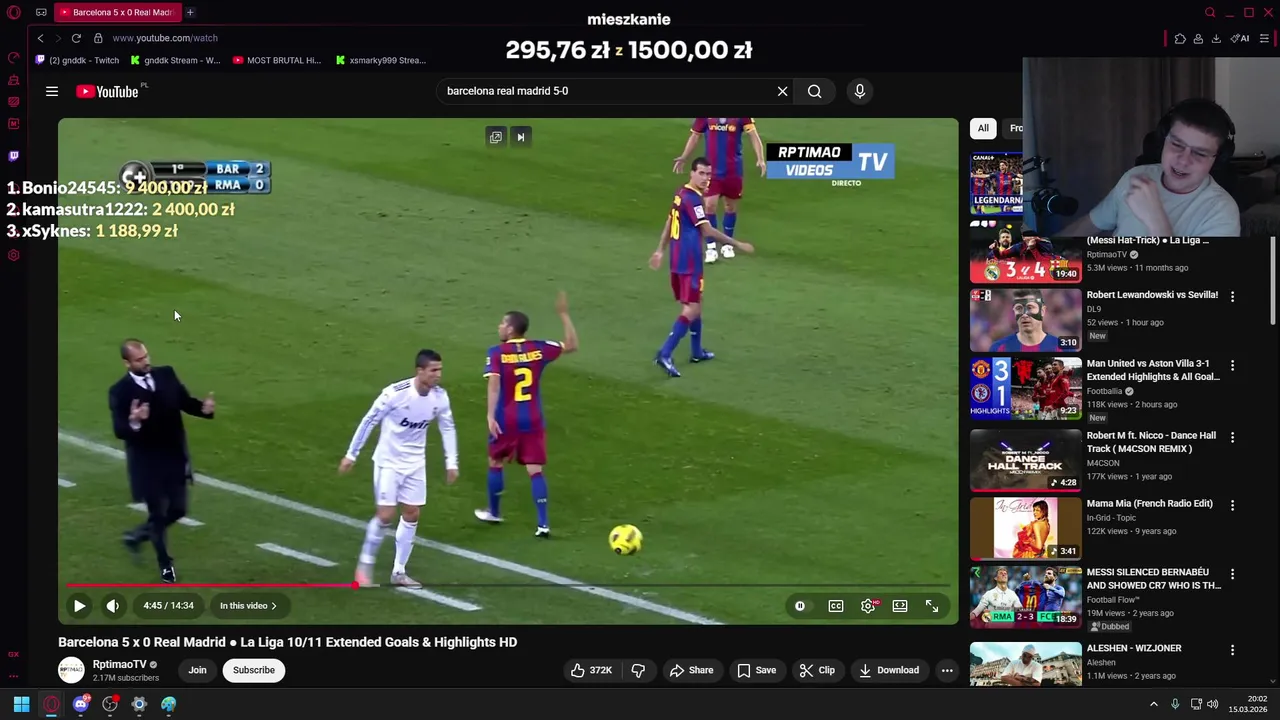1280x720 pixels.
Task: Create a Clip of the video
Action: click(817, 670)
